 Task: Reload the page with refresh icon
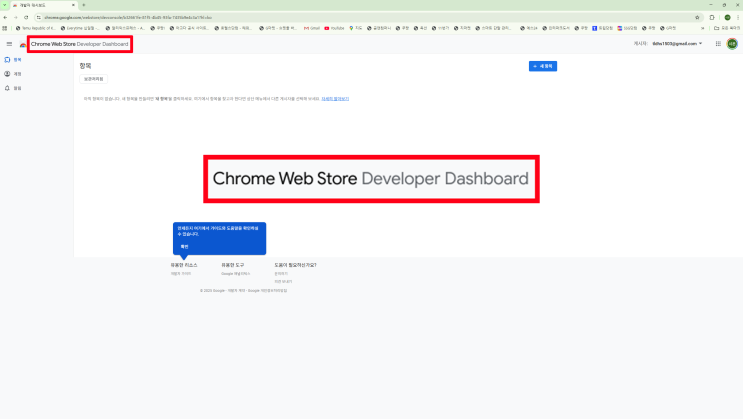click(26, 18)
